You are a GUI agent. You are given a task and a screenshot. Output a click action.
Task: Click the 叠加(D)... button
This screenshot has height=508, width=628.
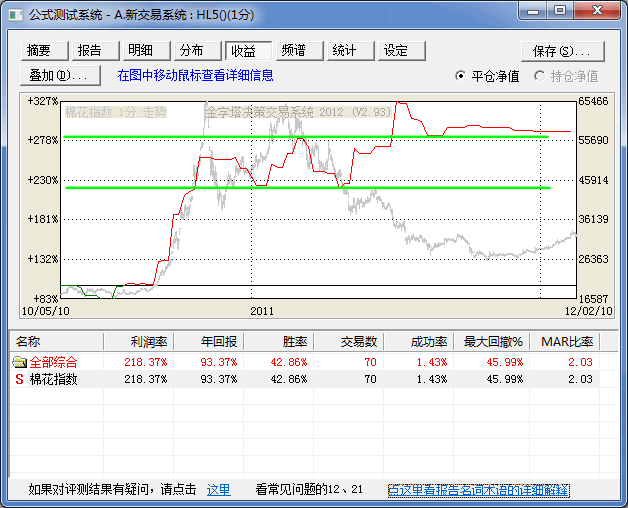pos(60,75)
